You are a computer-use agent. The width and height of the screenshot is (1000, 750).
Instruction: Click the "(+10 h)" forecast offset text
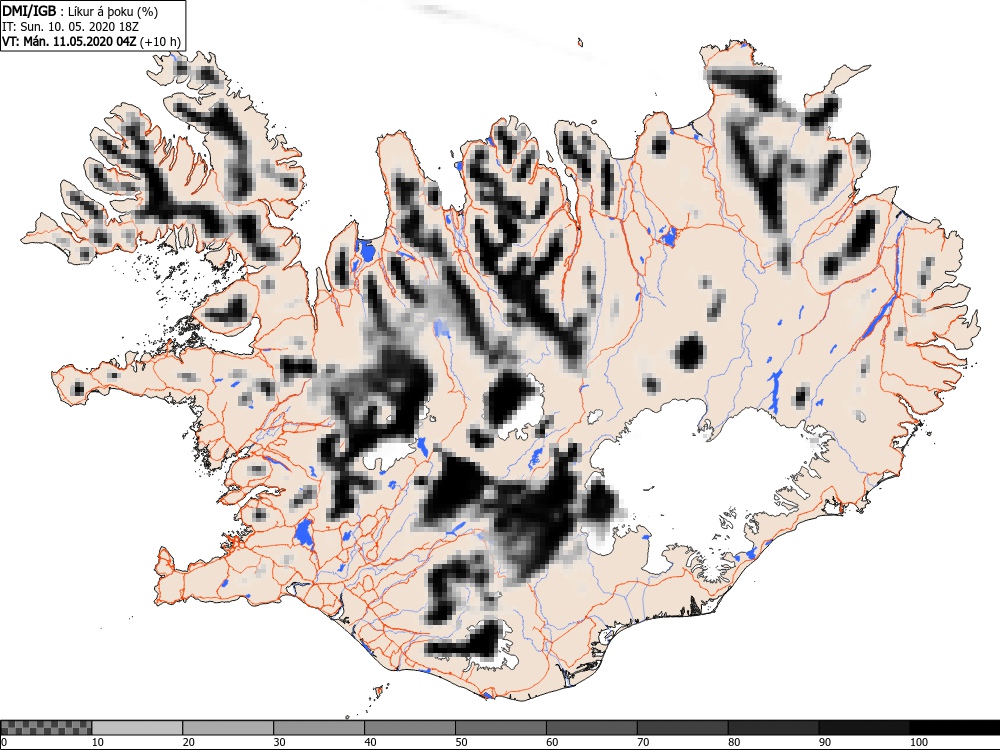coord(160,42)
